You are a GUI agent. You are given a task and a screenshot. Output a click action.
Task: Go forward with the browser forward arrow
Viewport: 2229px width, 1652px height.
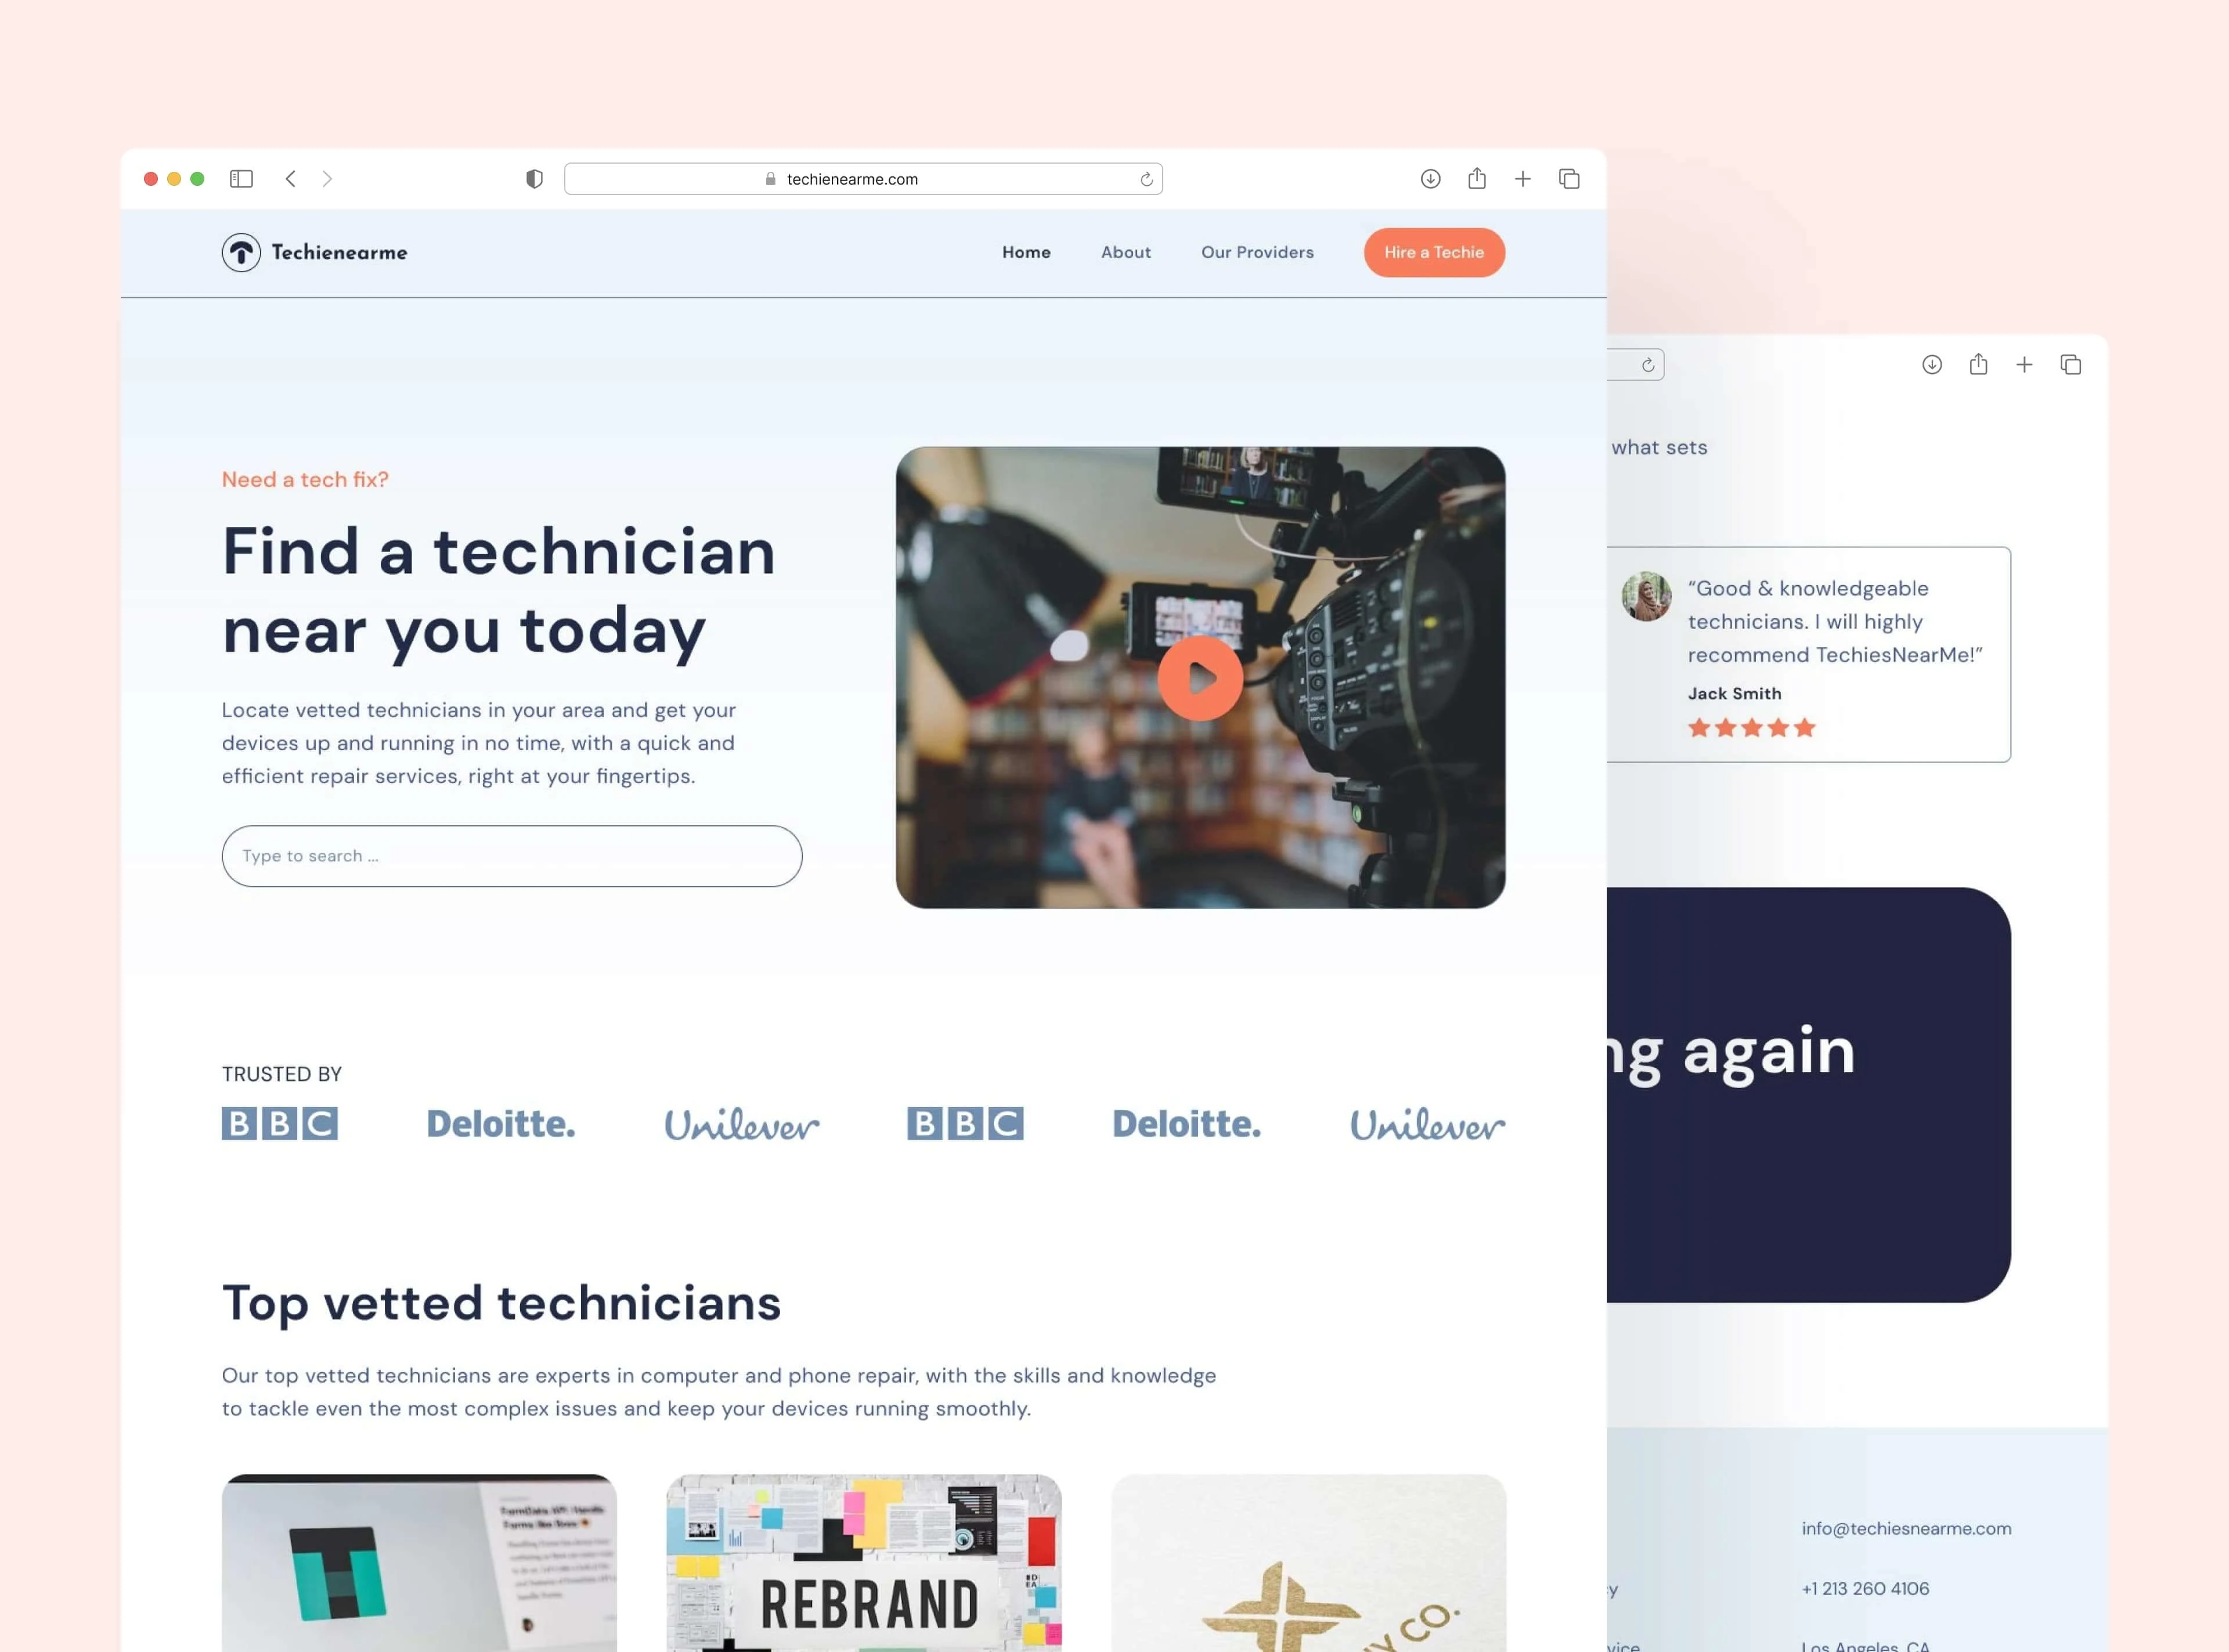pos(327,179)
